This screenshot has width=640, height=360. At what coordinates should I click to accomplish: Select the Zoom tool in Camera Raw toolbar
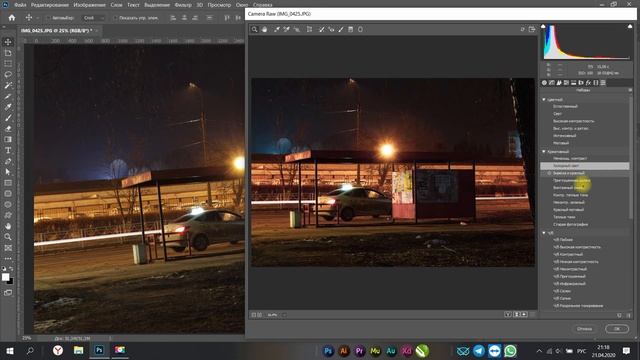click(255, 29)
